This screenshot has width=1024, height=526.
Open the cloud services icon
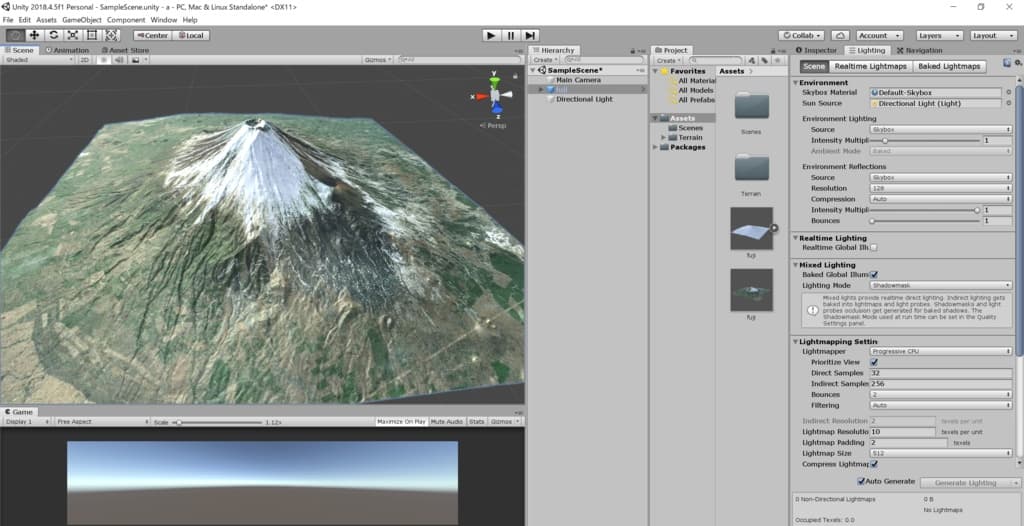(x=840, y=35)
